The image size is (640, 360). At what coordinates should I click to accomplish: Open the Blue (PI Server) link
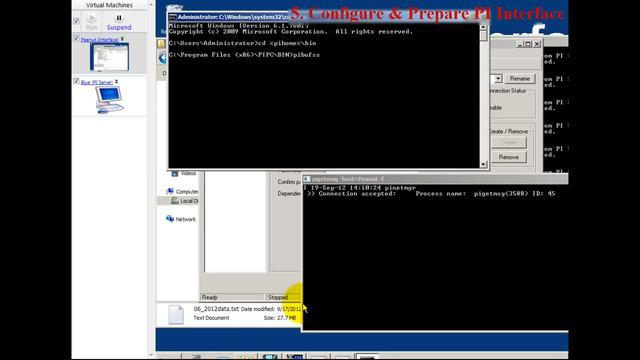[x=97, y=82]
